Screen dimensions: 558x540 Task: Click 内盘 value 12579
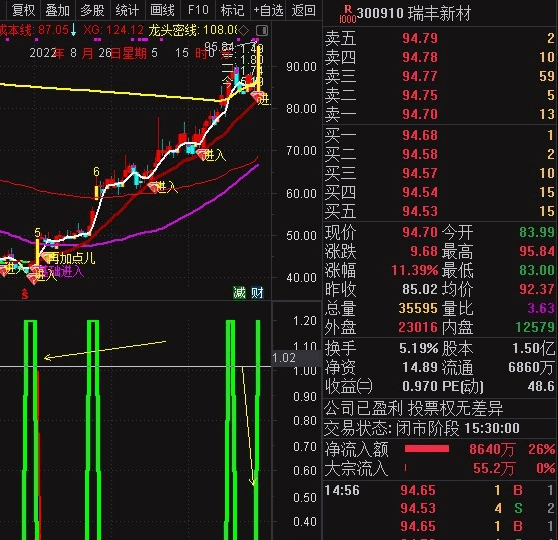tap(535, 327)
